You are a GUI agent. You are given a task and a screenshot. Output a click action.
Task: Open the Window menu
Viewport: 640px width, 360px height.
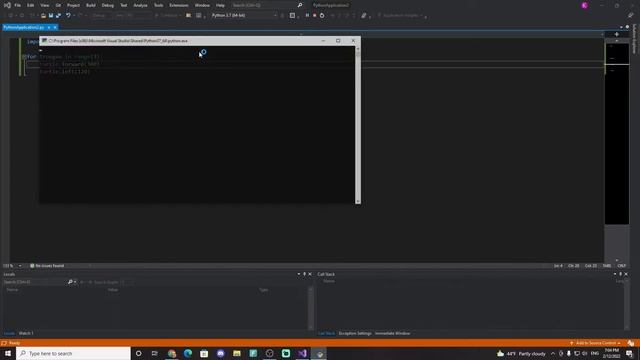pyautogui.click(x=202, y=5)
